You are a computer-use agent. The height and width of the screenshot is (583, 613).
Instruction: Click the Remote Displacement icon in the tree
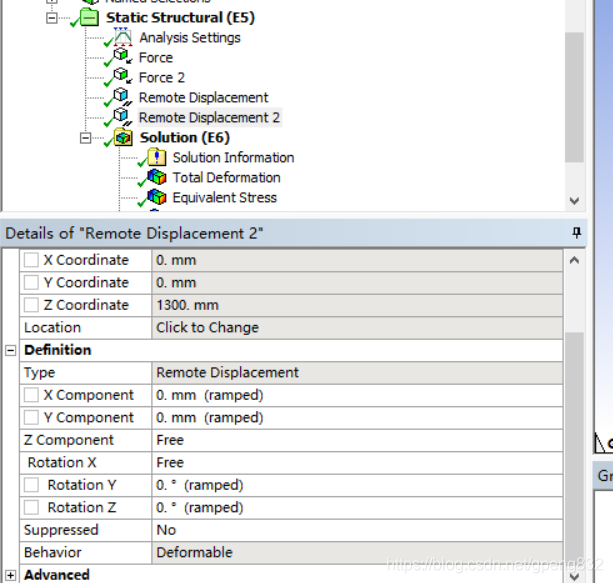pyautogui.click(x=123, y=97)
